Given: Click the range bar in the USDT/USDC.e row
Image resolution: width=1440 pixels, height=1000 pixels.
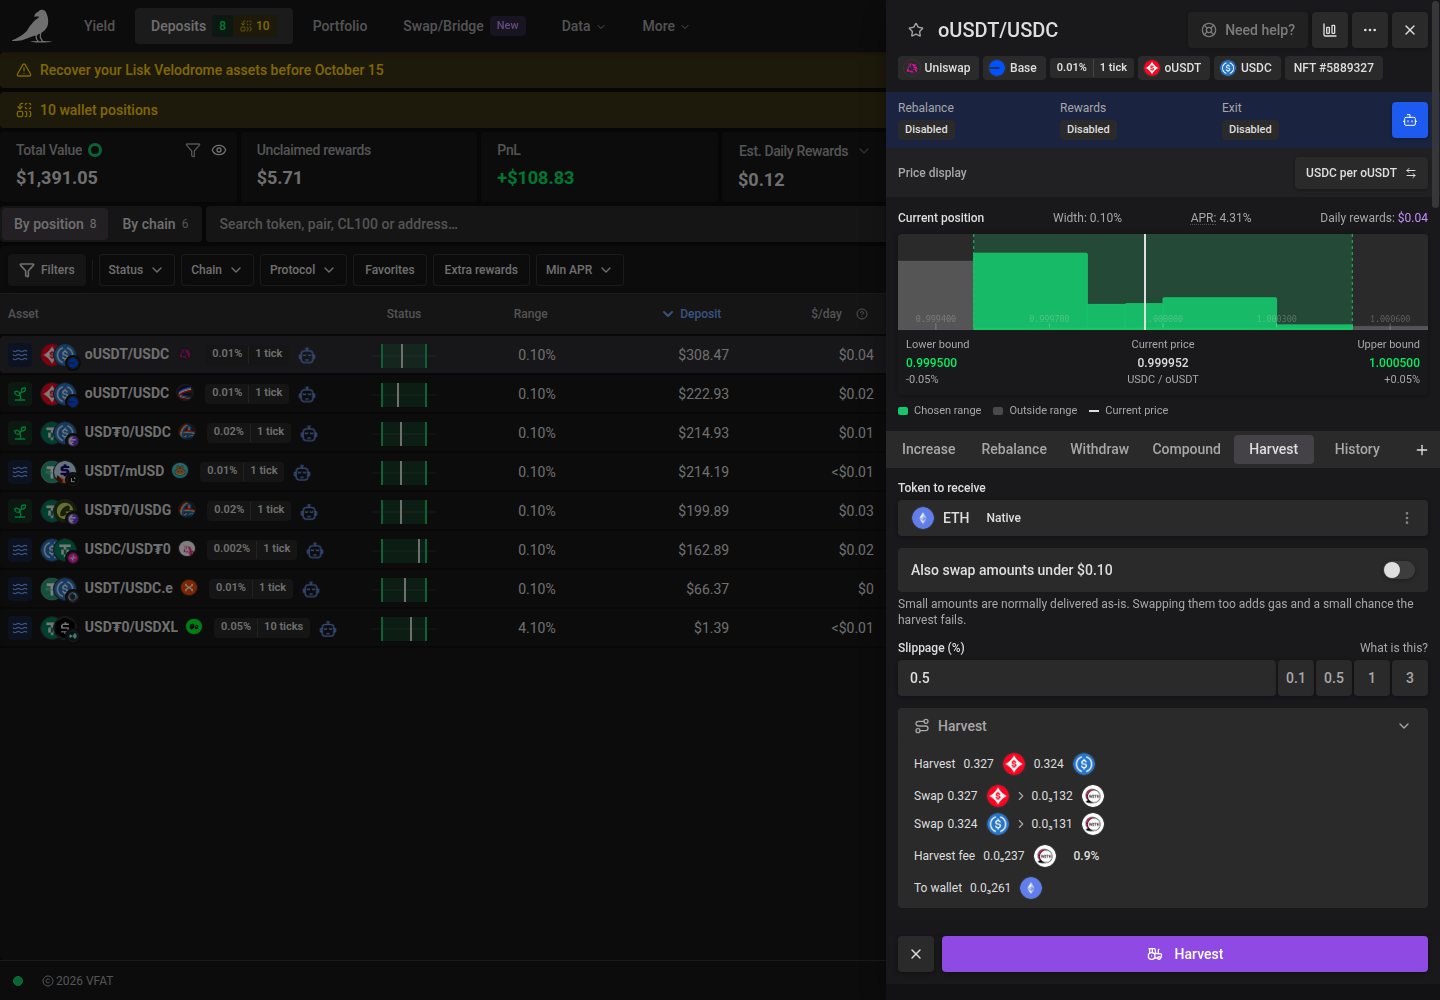Looking at the screenshot, I should (404, 589).
